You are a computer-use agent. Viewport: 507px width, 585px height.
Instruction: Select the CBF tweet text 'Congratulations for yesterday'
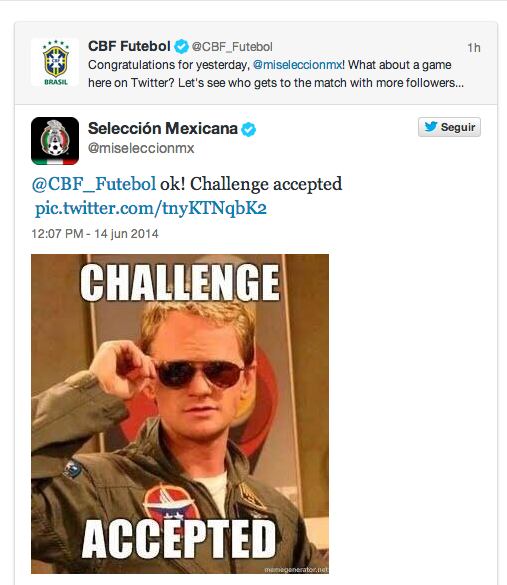tap(168, 65)
